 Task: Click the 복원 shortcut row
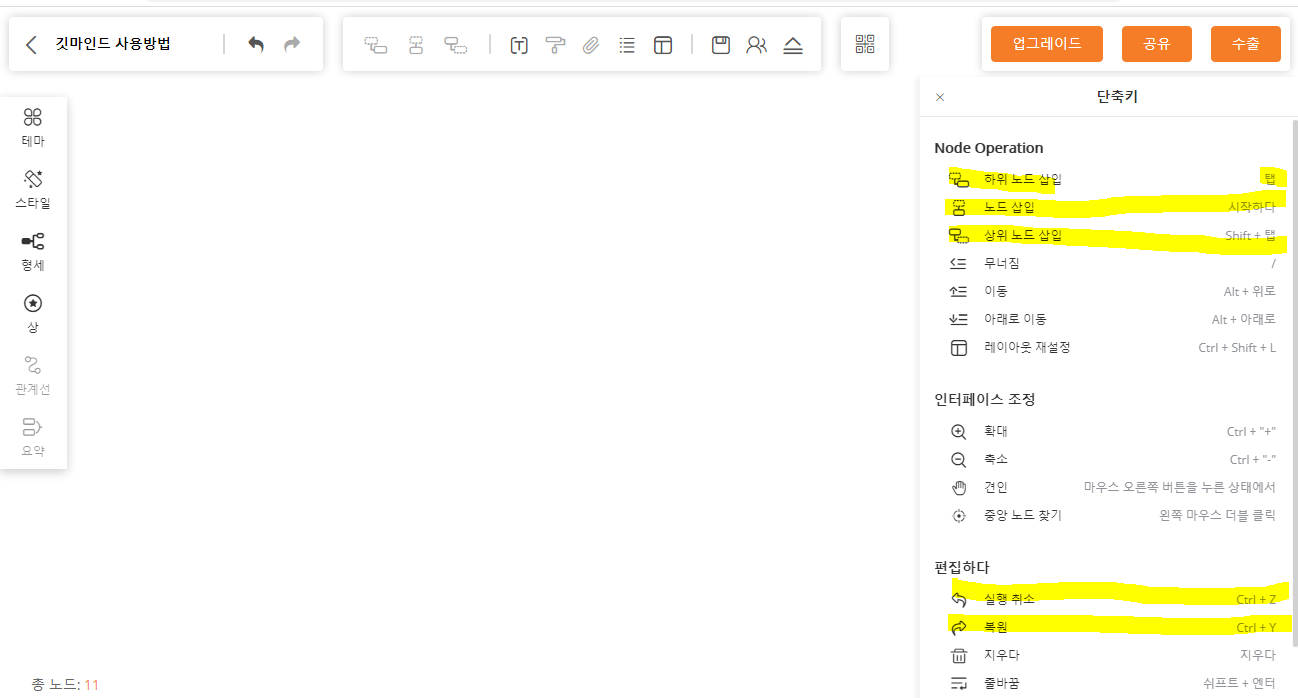tap(1113, 628)
